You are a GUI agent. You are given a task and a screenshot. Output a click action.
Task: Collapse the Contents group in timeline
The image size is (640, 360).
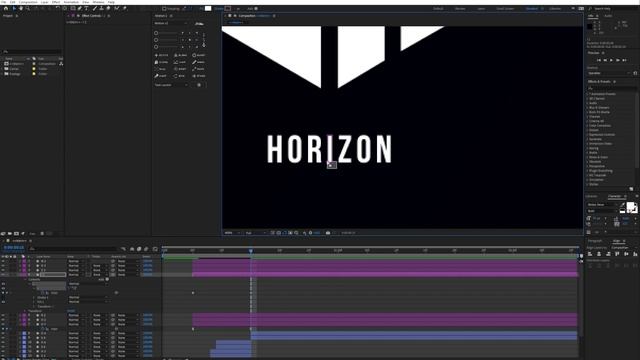[26, 279]
